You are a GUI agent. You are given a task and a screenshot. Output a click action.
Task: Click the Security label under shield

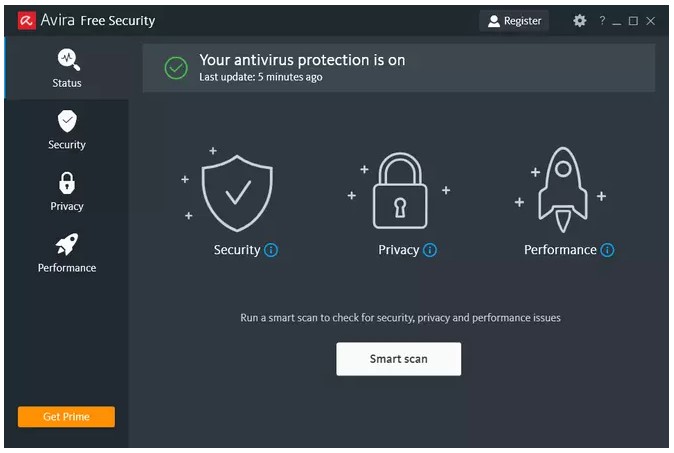[237, 250]
